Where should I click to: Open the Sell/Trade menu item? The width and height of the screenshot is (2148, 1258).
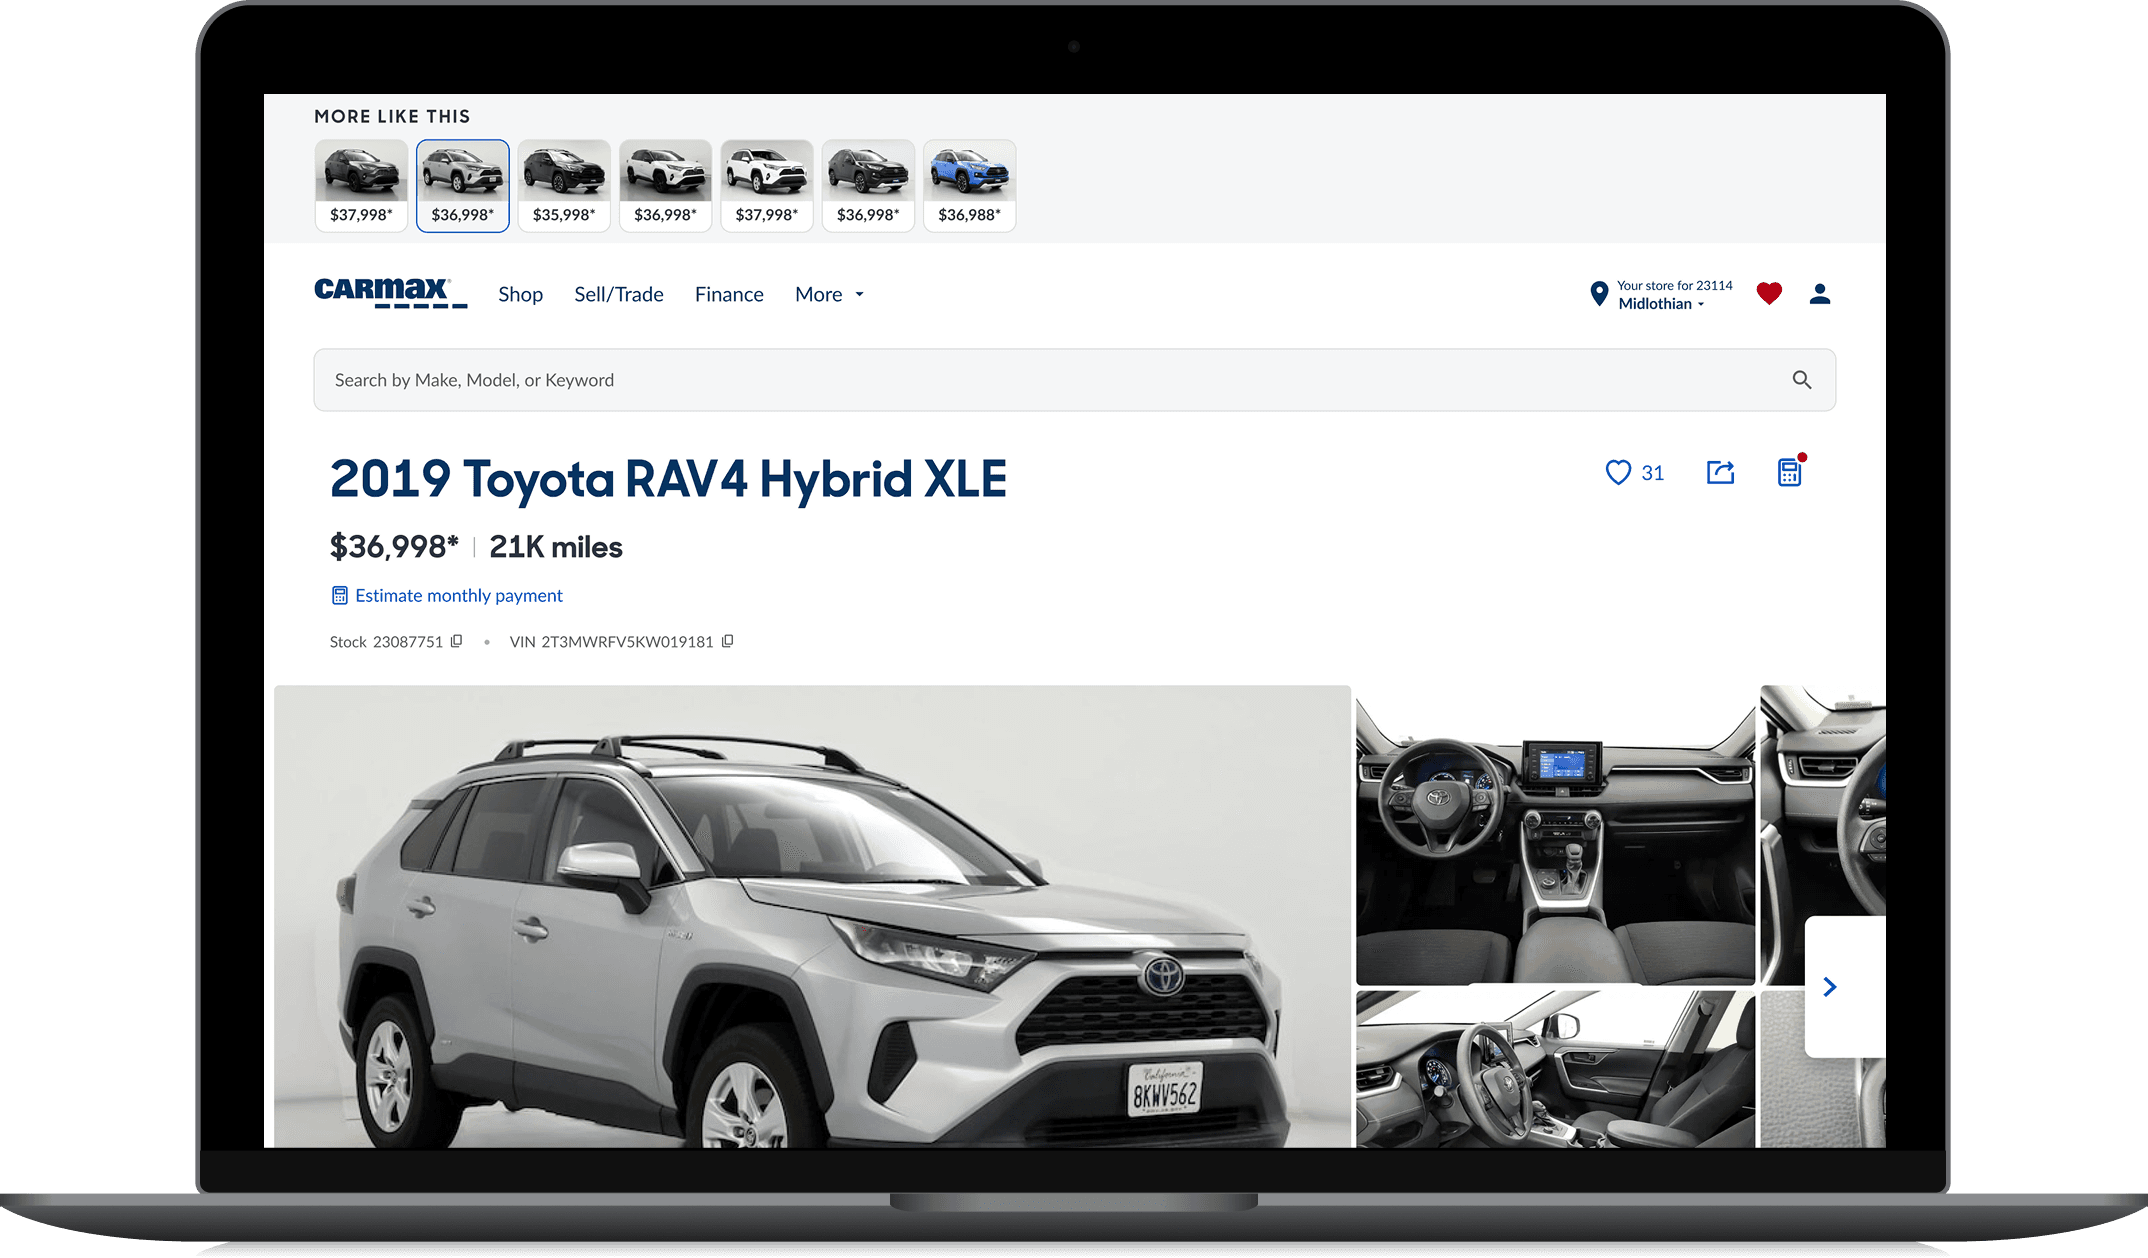click(x=619, y=294)
